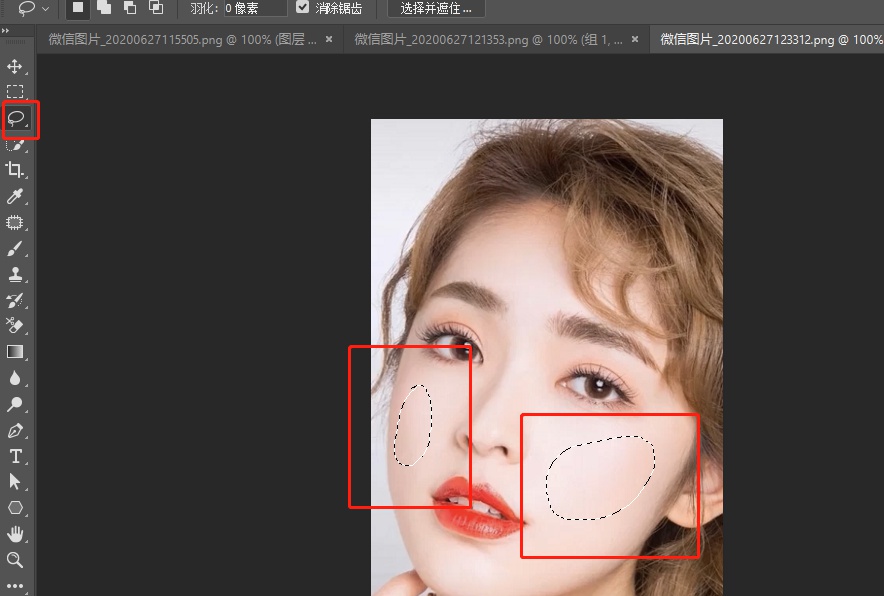Select the Clone Stamp tool

(x=15, y=274)
